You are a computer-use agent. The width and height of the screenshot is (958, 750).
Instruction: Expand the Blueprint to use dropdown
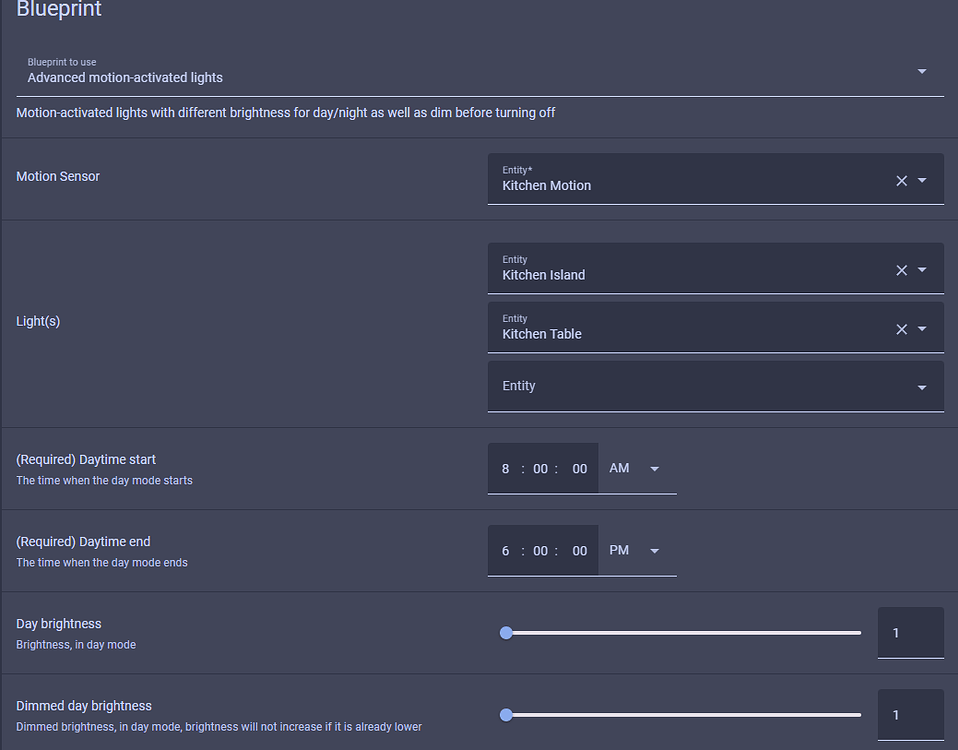coord(922,71)
